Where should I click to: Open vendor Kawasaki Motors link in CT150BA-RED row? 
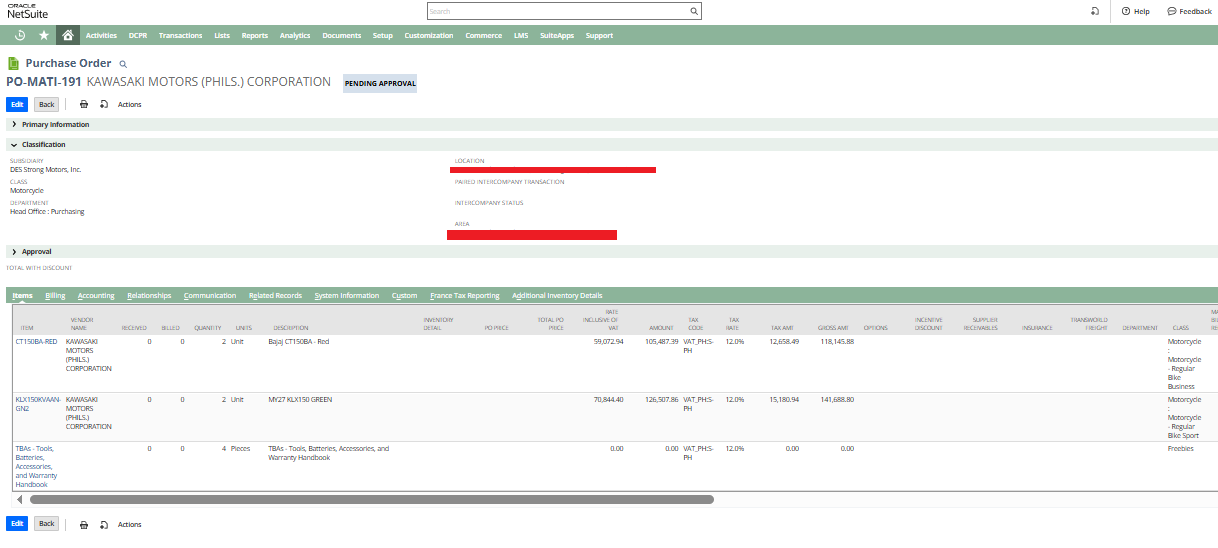pyautogui.click(x=89, y=354)
